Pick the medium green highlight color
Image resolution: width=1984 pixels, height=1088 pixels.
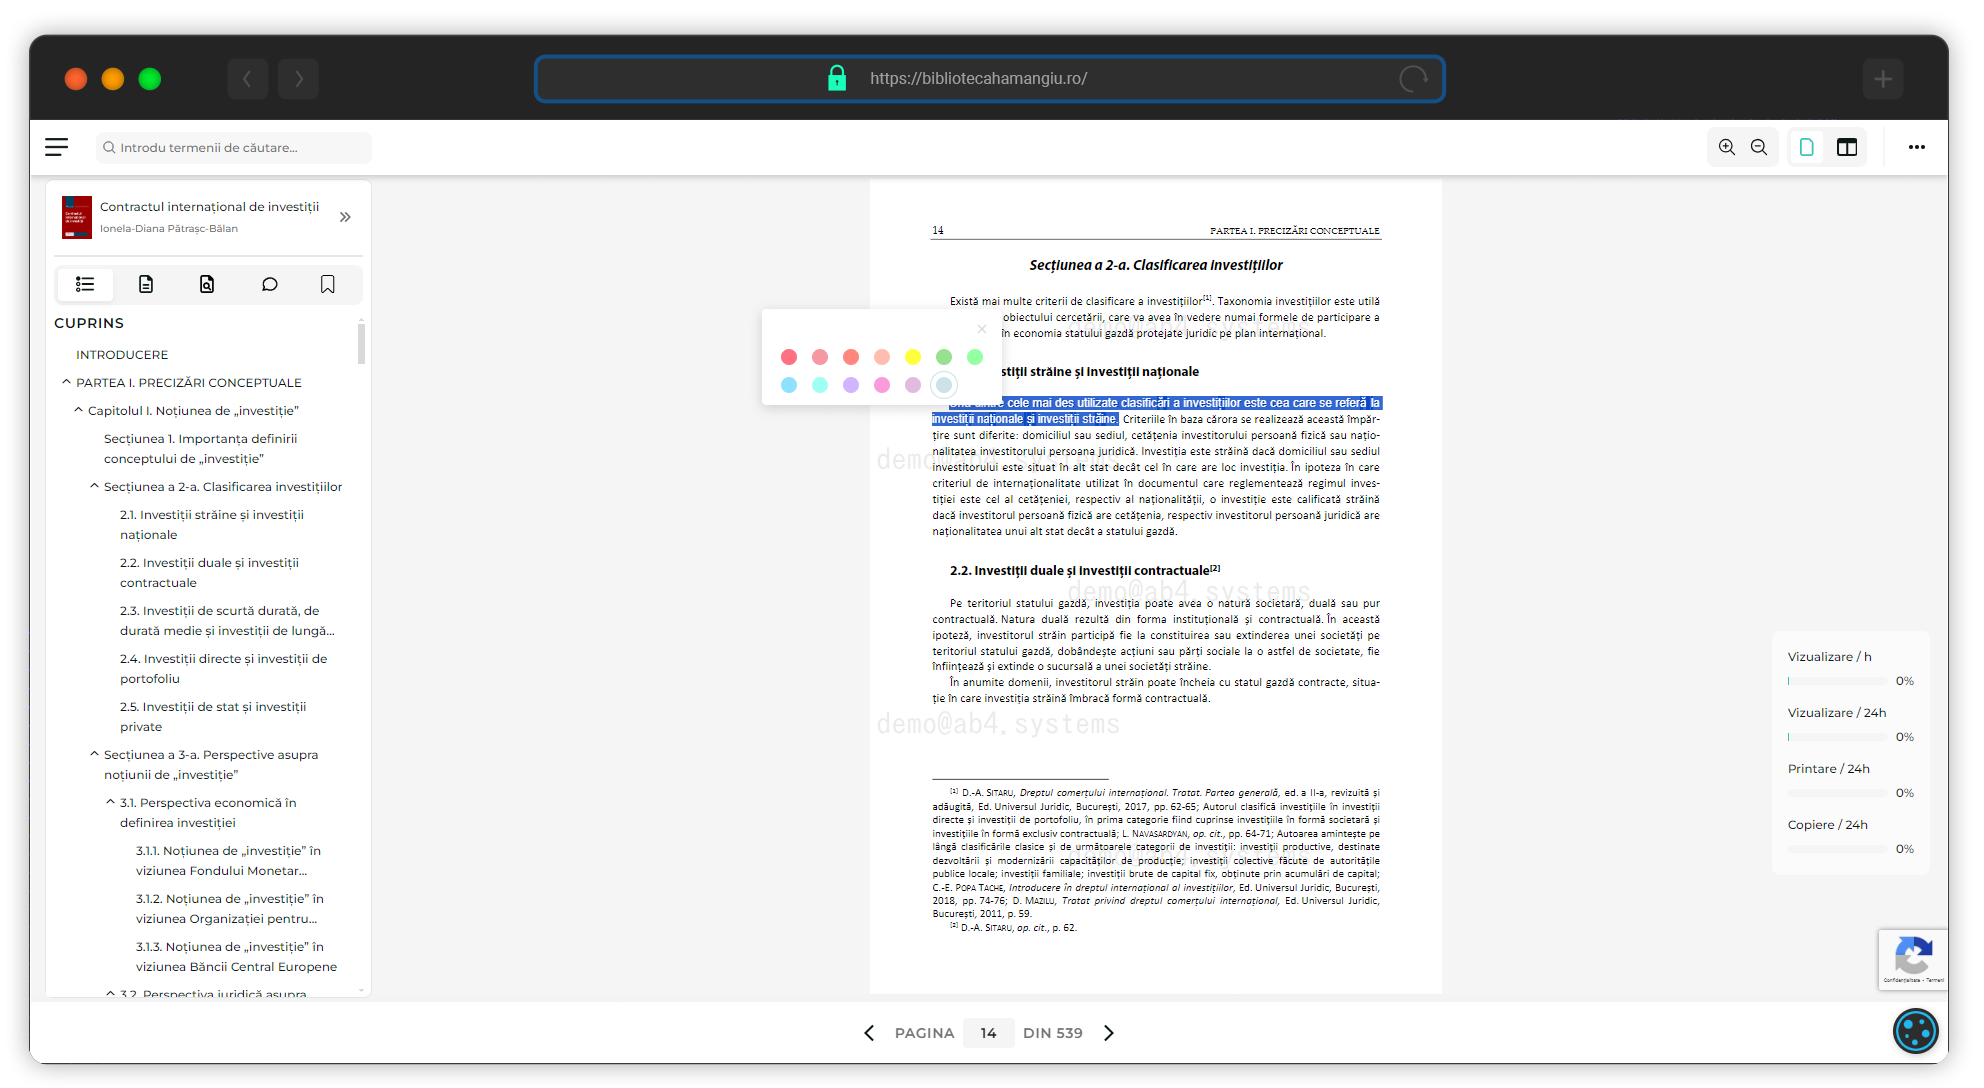944,357
